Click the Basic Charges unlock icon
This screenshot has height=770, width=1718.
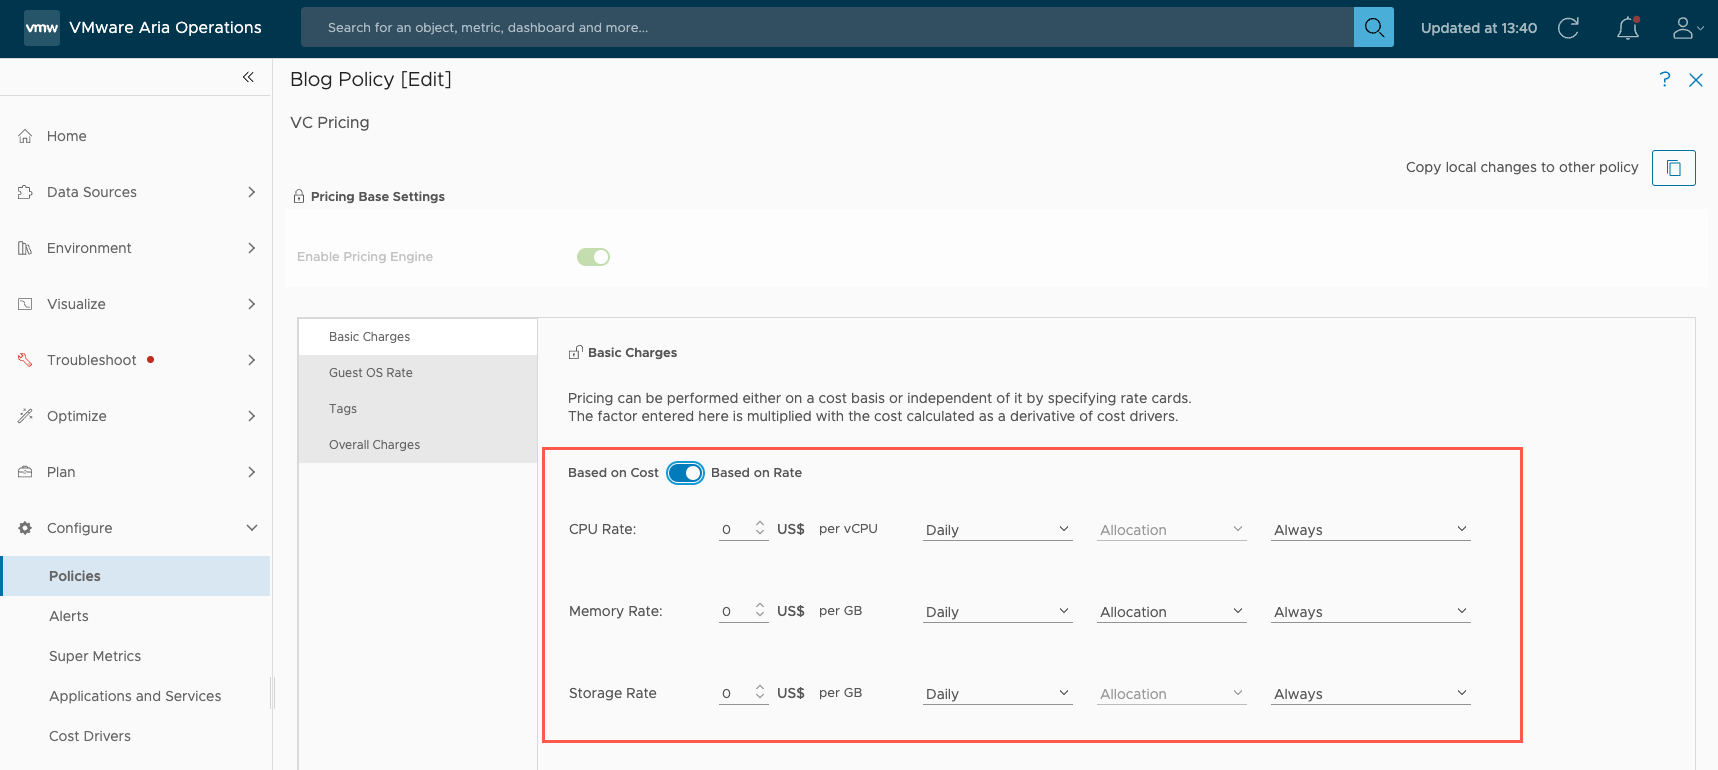pyautogui.click(x=575, y=352)
